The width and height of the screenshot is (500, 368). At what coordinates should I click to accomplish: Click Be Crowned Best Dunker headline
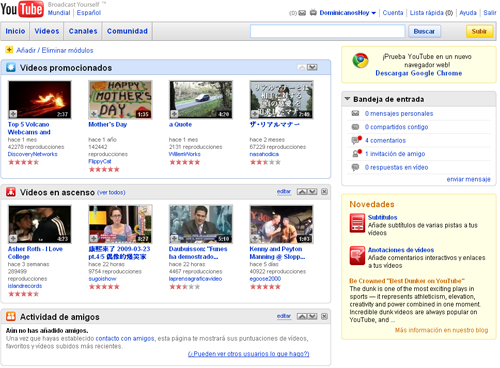pyautogui.click(x=407, y=281)
